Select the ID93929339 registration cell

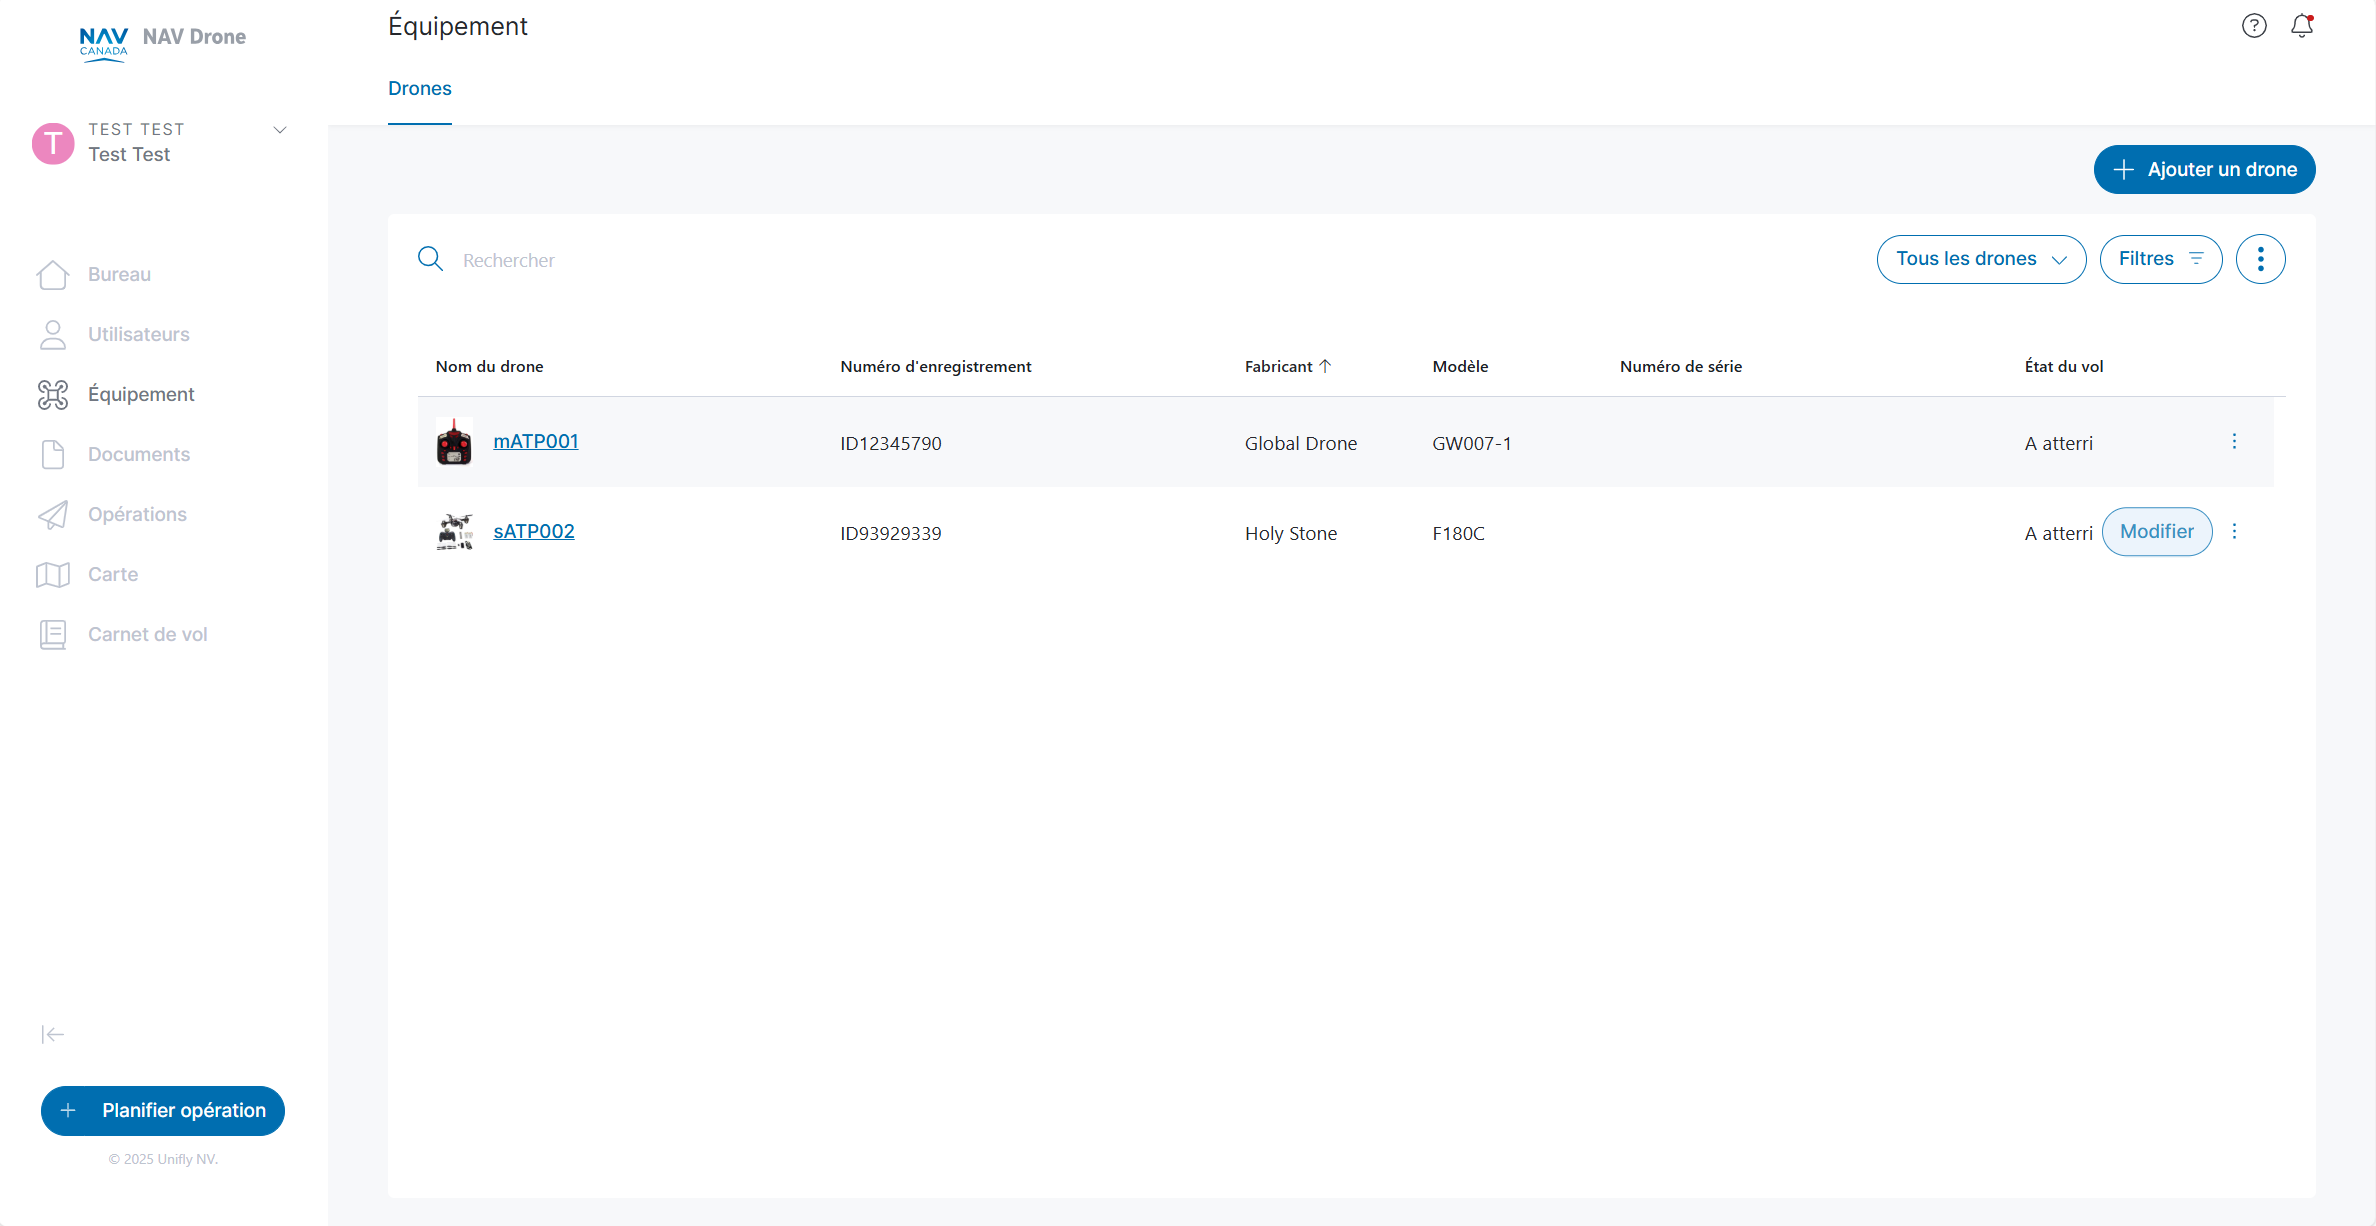pyautogui.click(x=891, y=533)
